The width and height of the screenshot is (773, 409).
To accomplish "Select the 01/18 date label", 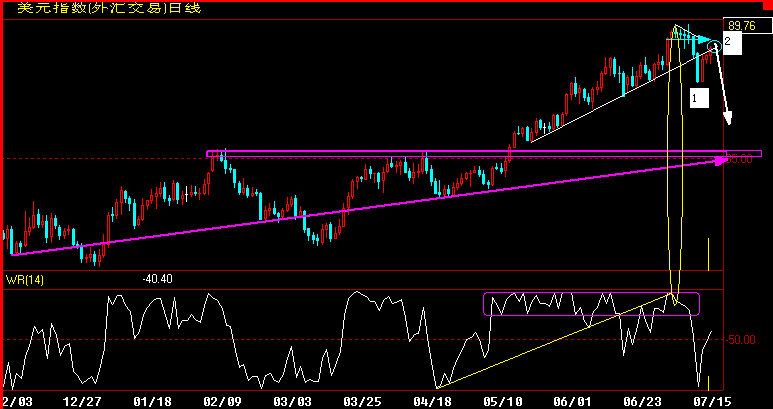I will (152, 402).
